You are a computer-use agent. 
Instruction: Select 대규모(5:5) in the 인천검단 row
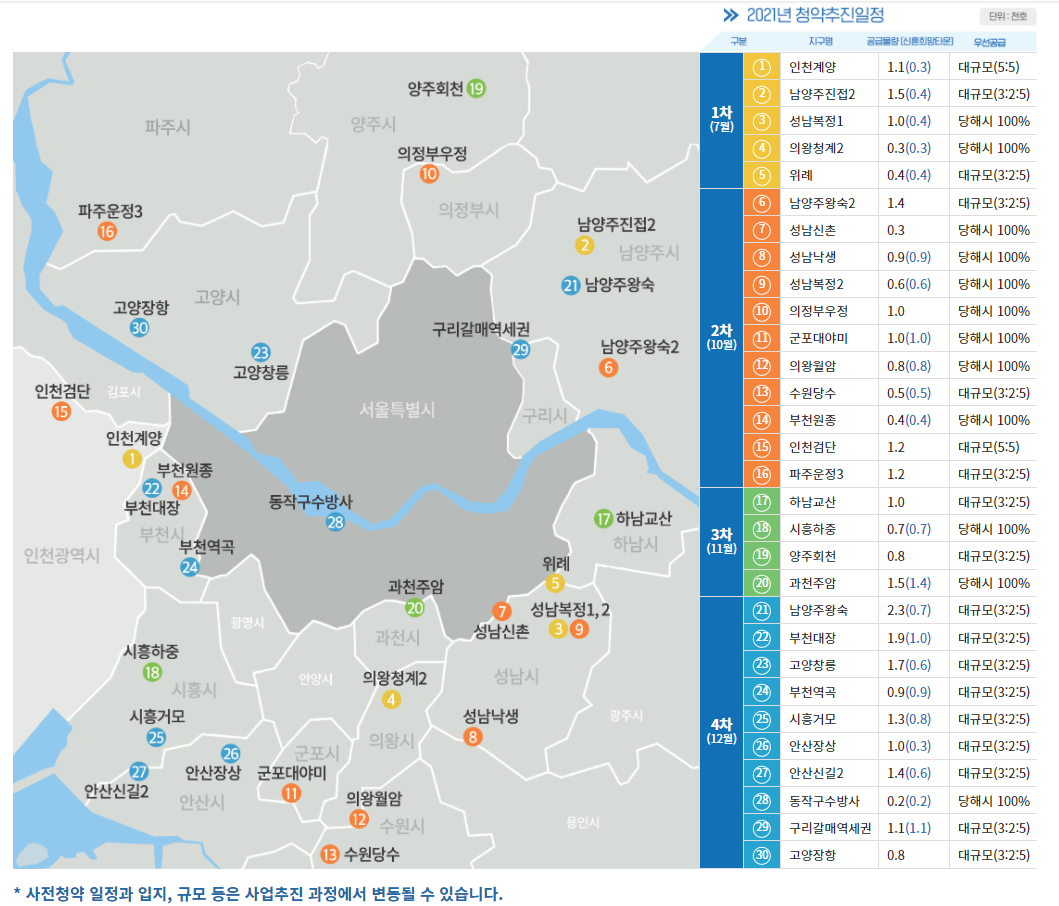[x=988, y=447]
